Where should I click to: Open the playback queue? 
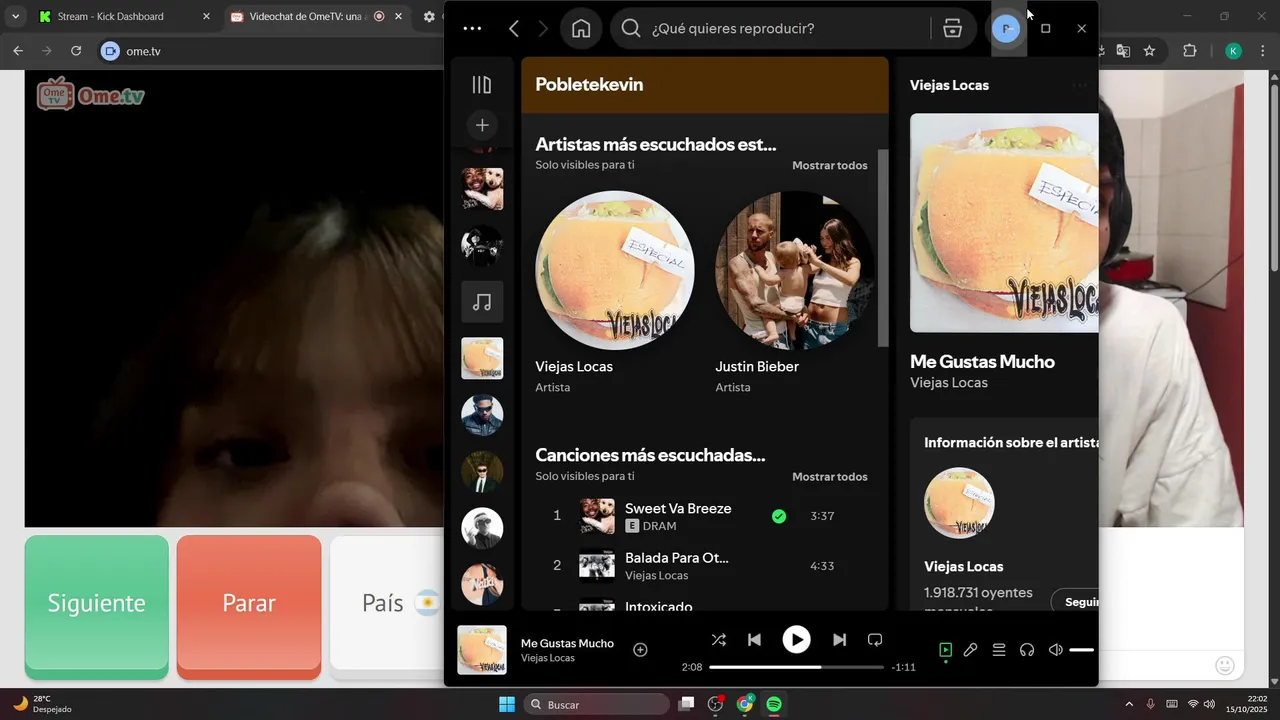999,650
